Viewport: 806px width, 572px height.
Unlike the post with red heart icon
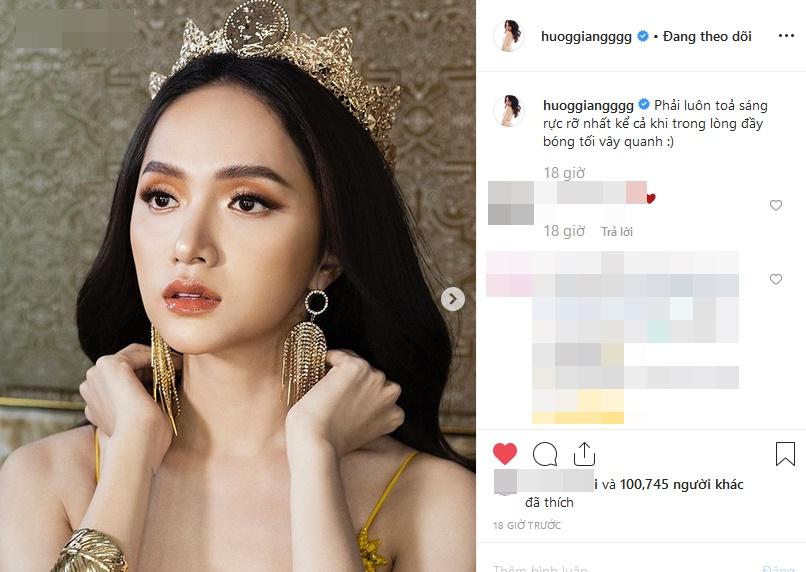505,454
